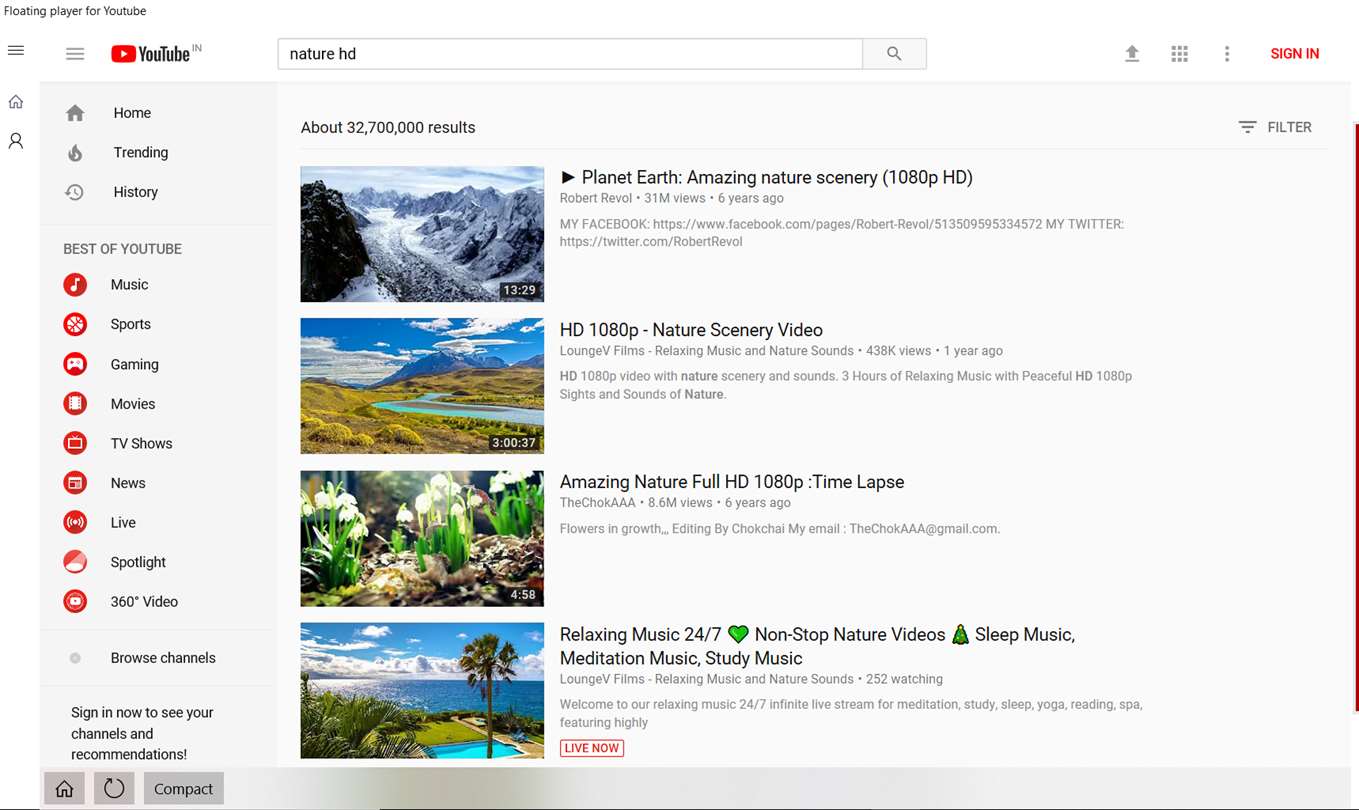
Task: Click the SIGN IN link
Action: click(1295, 54)
